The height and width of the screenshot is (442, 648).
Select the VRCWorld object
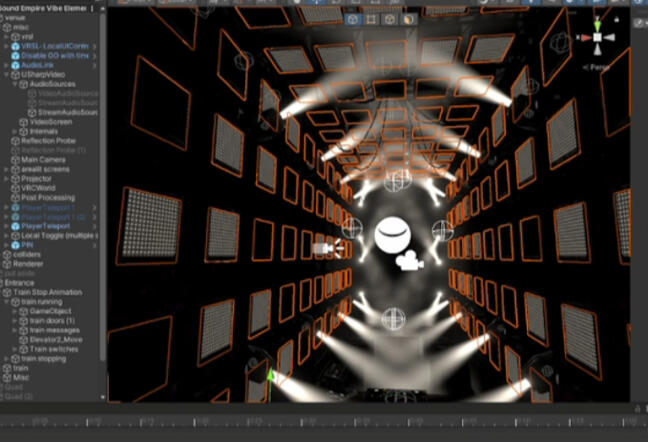38,188
